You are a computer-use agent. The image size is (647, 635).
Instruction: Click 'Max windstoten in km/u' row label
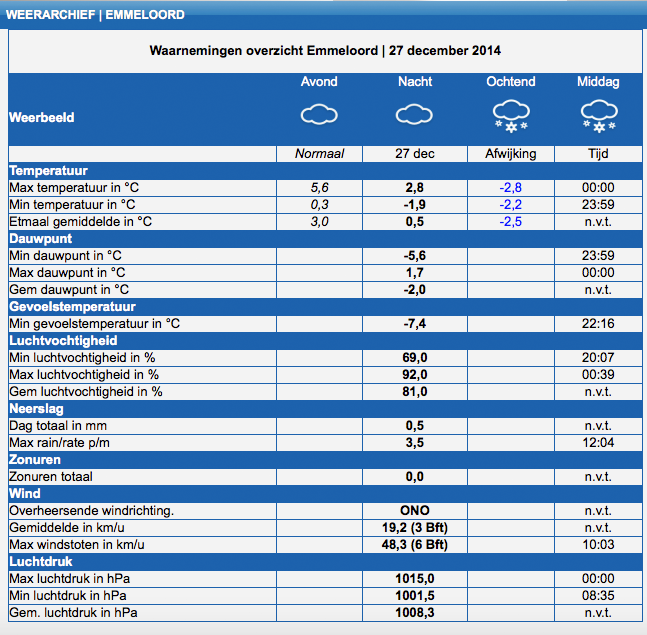tap(77, 545)
